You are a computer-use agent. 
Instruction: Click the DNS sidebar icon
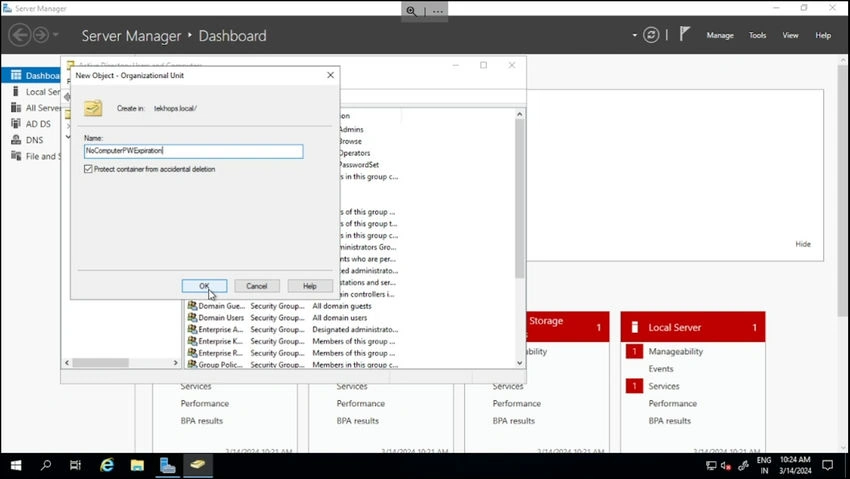point(16,140)
